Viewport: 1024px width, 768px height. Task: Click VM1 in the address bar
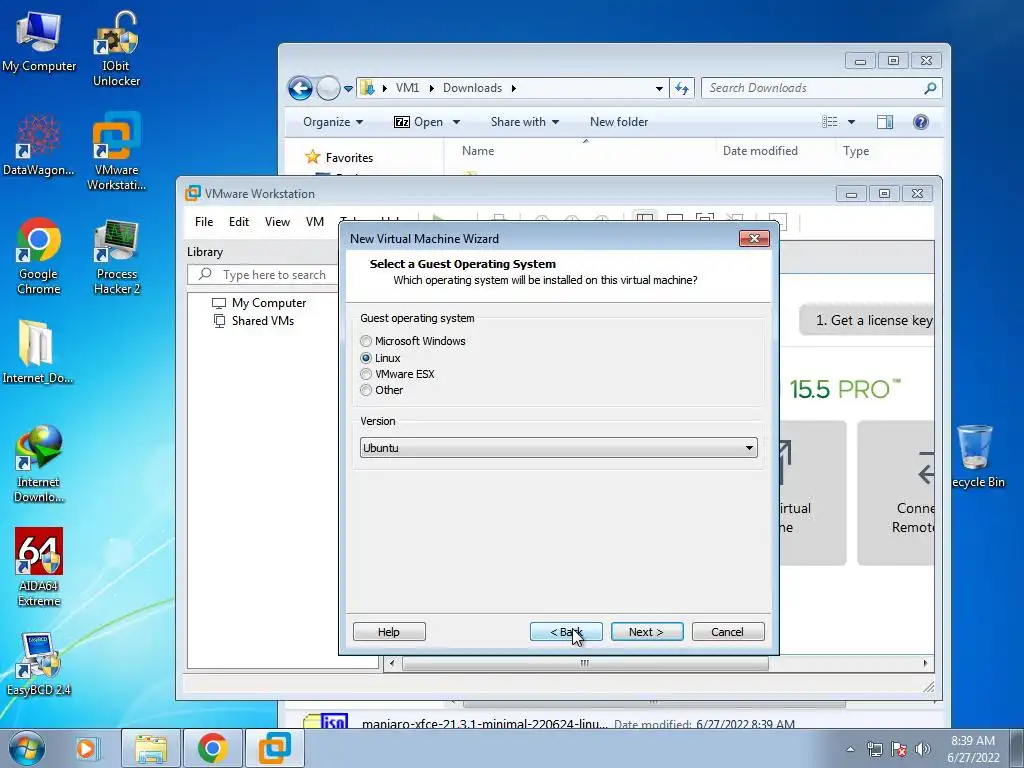(x=407, y=88)
